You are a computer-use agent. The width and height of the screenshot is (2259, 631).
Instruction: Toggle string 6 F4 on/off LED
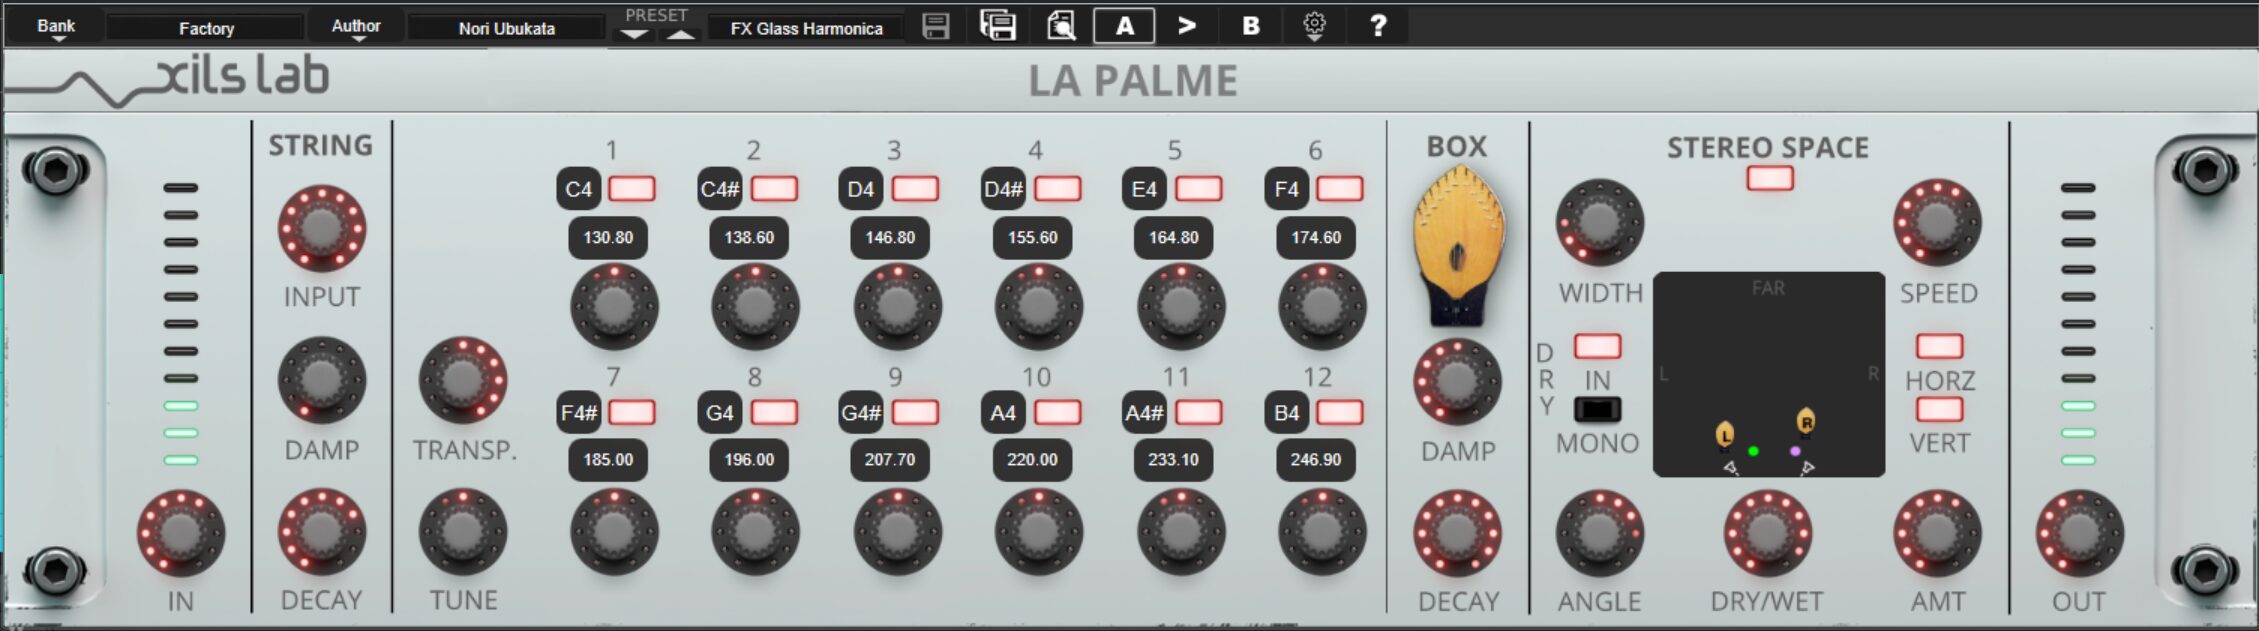coord(1339,188)
